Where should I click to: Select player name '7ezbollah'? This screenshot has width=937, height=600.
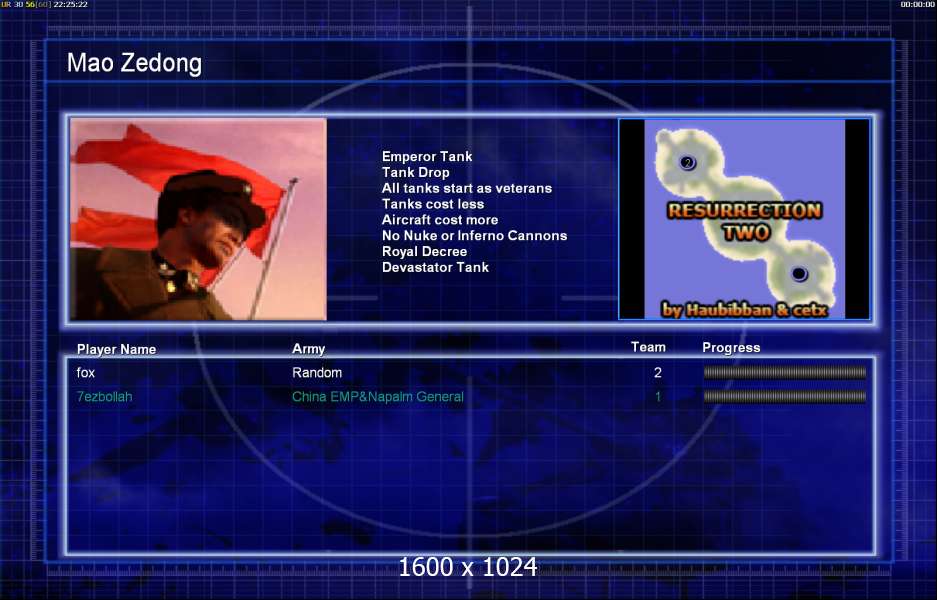tap(105, 397)
